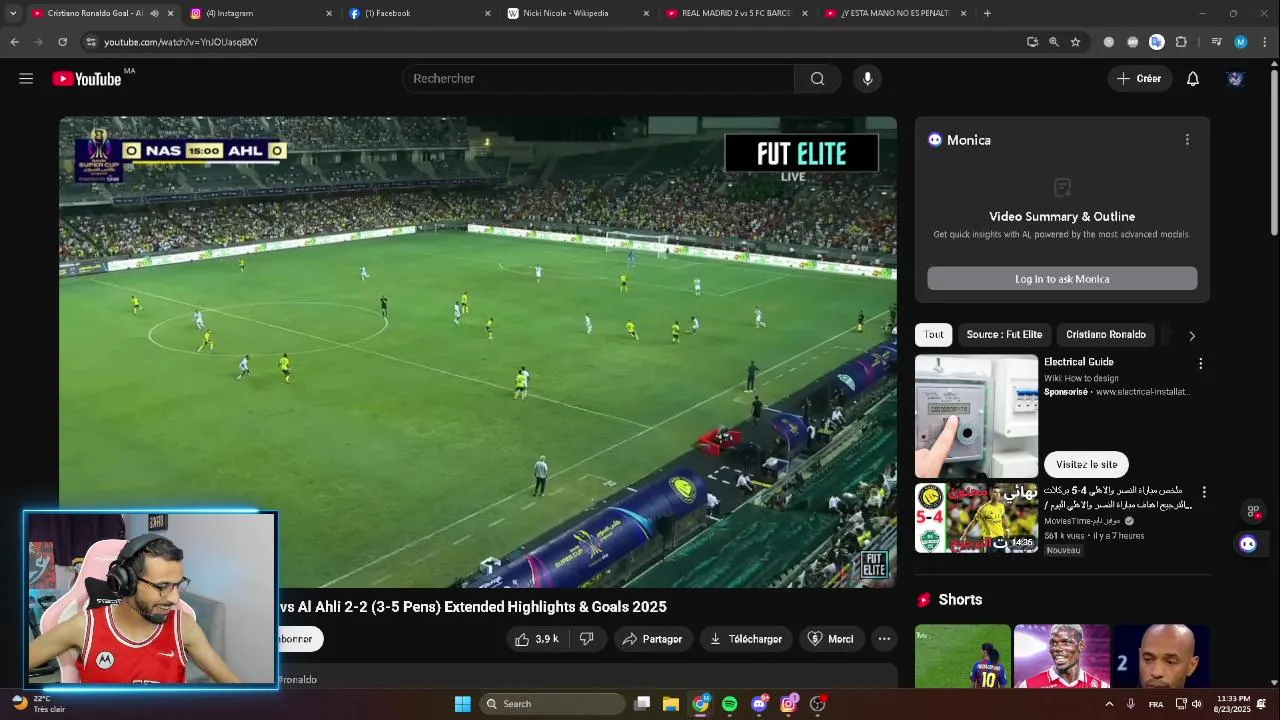Click Visitez le site button

pyautogui.click(x=1086, y=464)
